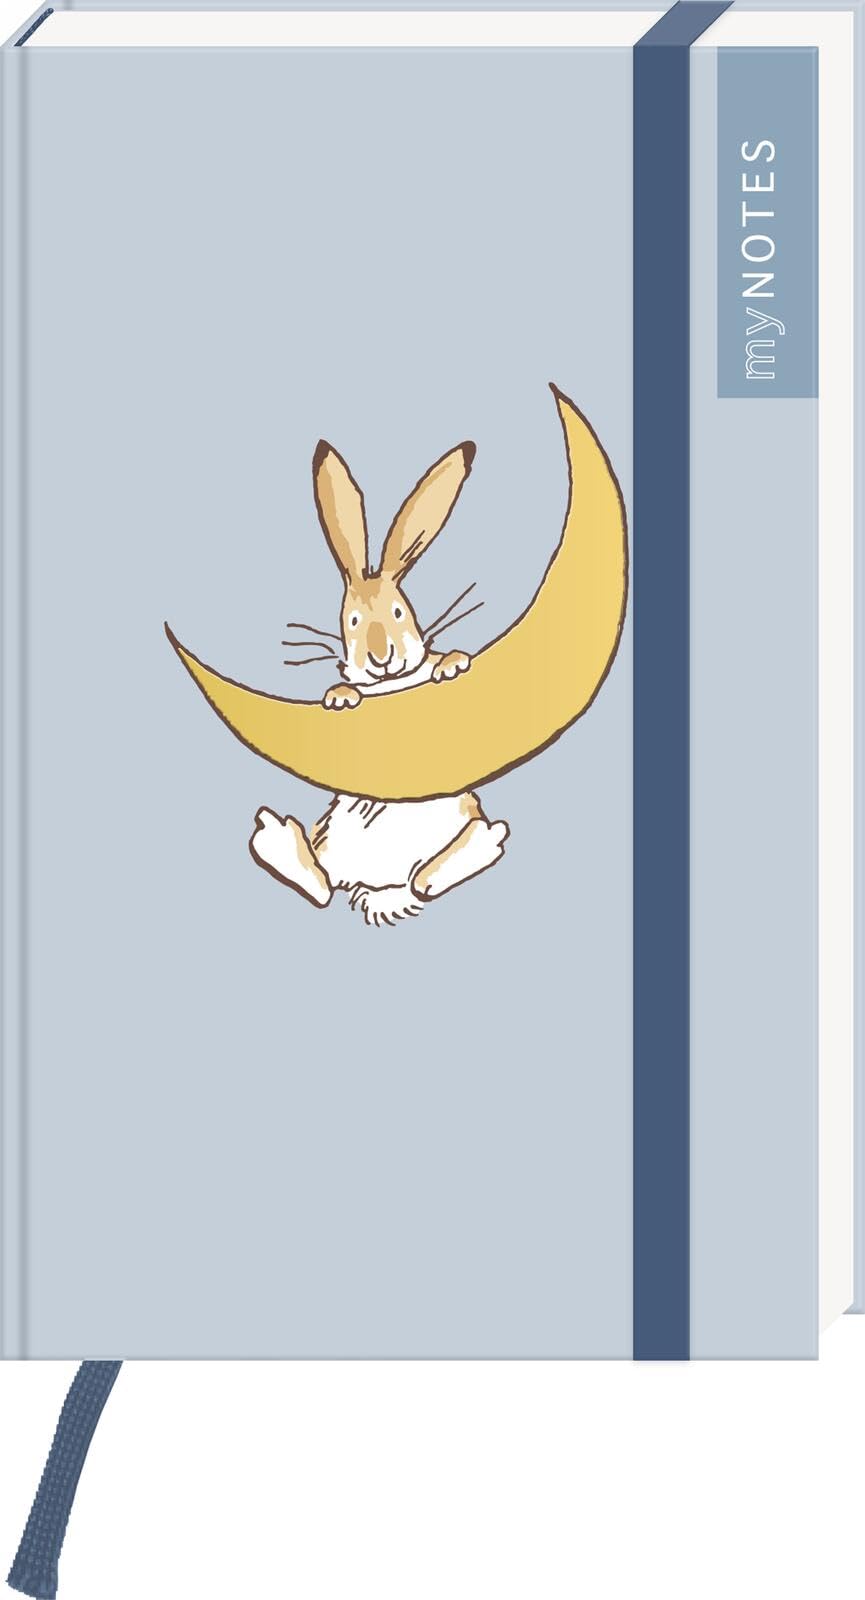
Task: Click the rabbit's white belly
Action: (375, 840)
